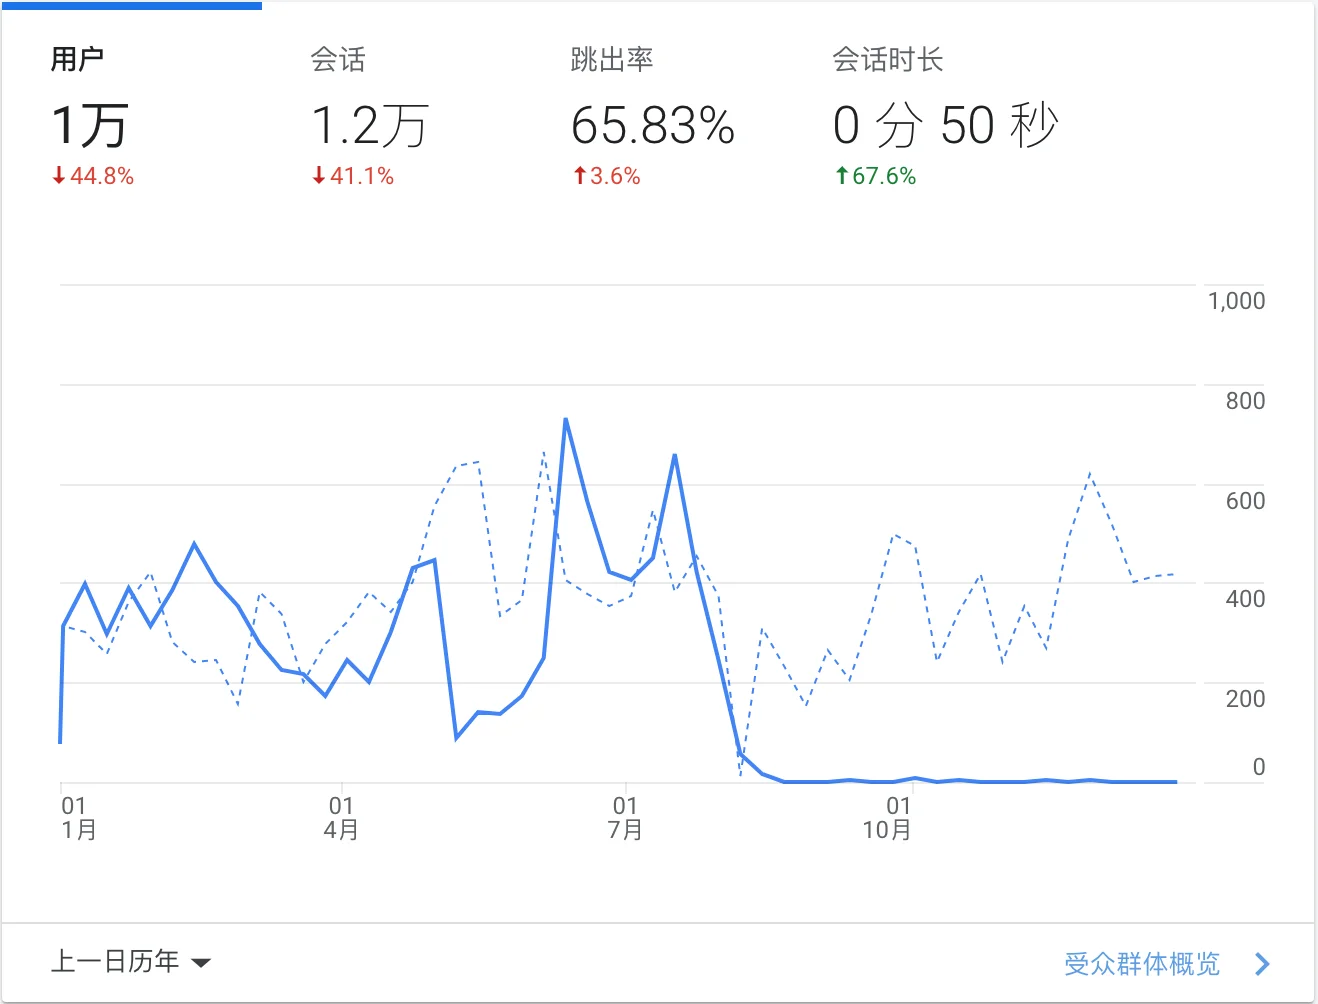The height and width of the screenshot is (1004, 1318).
Task: Expand the caret next to 上一日历年
Action: (x=201, y=963)
